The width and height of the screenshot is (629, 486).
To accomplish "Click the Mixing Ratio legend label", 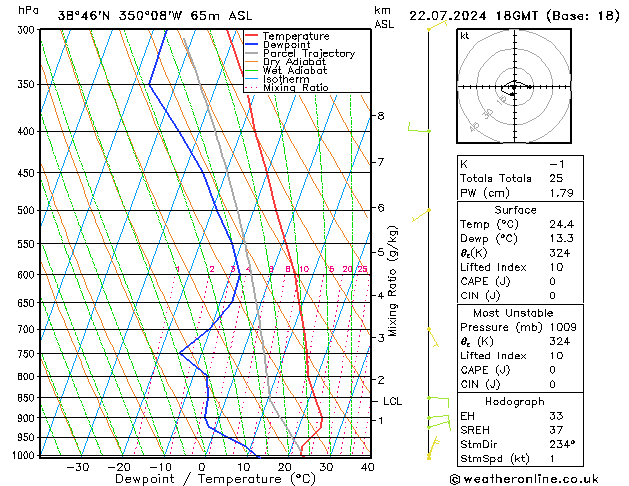I will (296, 87).
